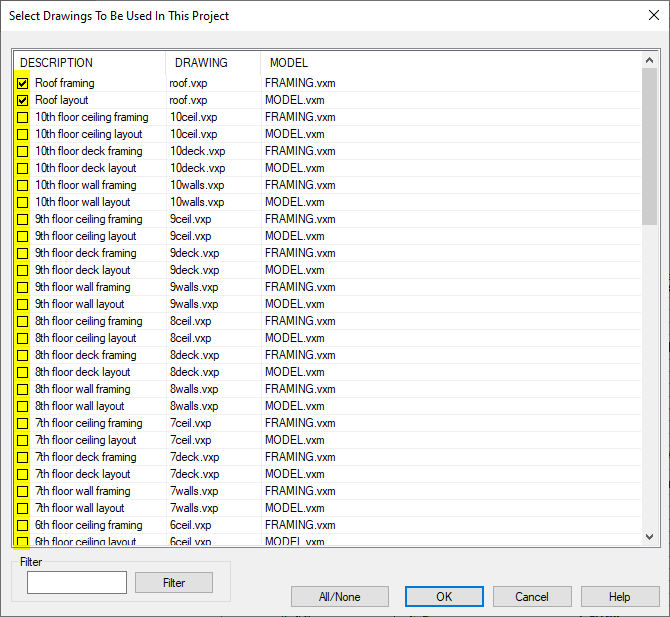The width and height of the screenshot is (670, 617).
Task: Tick the 6th floor ceiling framing checkbox
Action: tap(22, 526)
